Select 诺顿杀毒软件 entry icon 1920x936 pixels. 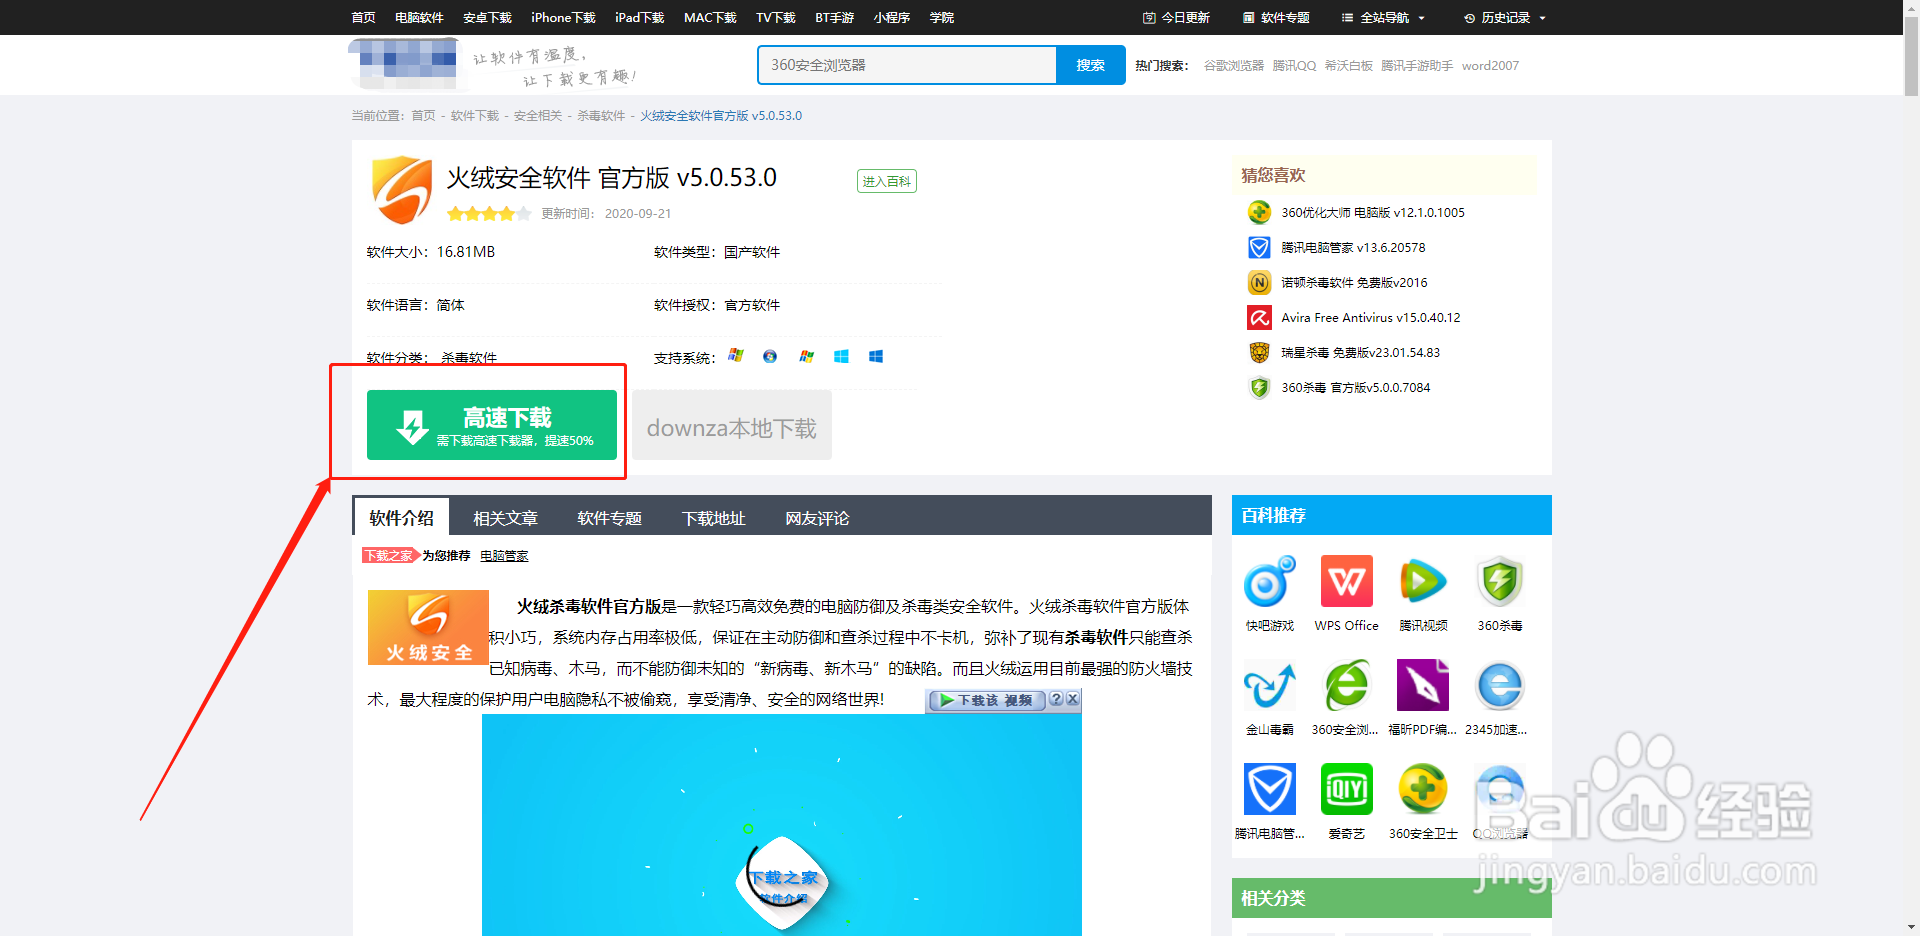pos(1258,282)
